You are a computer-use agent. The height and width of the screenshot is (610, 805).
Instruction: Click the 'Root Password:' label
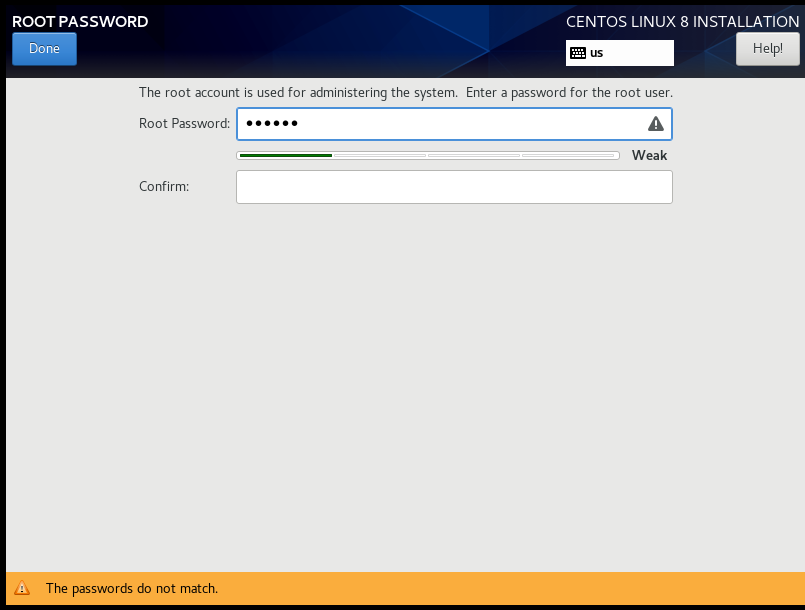click(x=184, y=124)
